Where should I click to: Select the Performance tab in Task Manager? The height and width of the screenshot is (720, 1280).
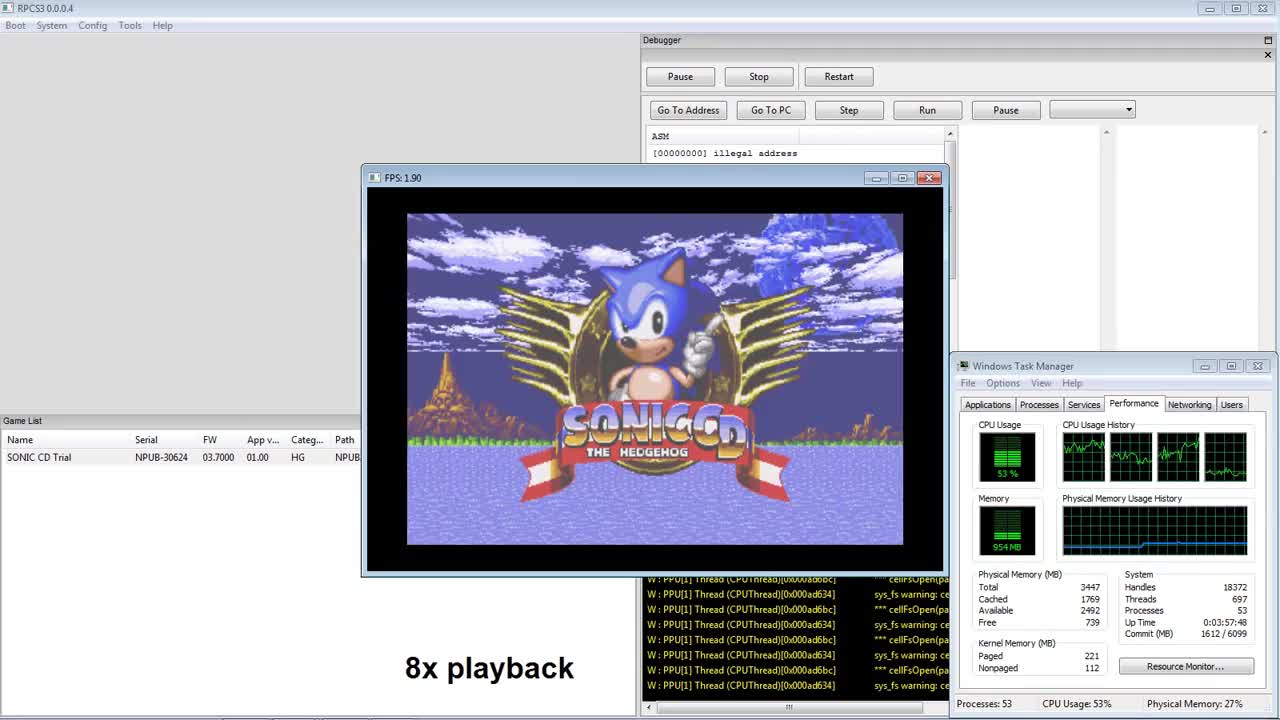click(1134, 404)
